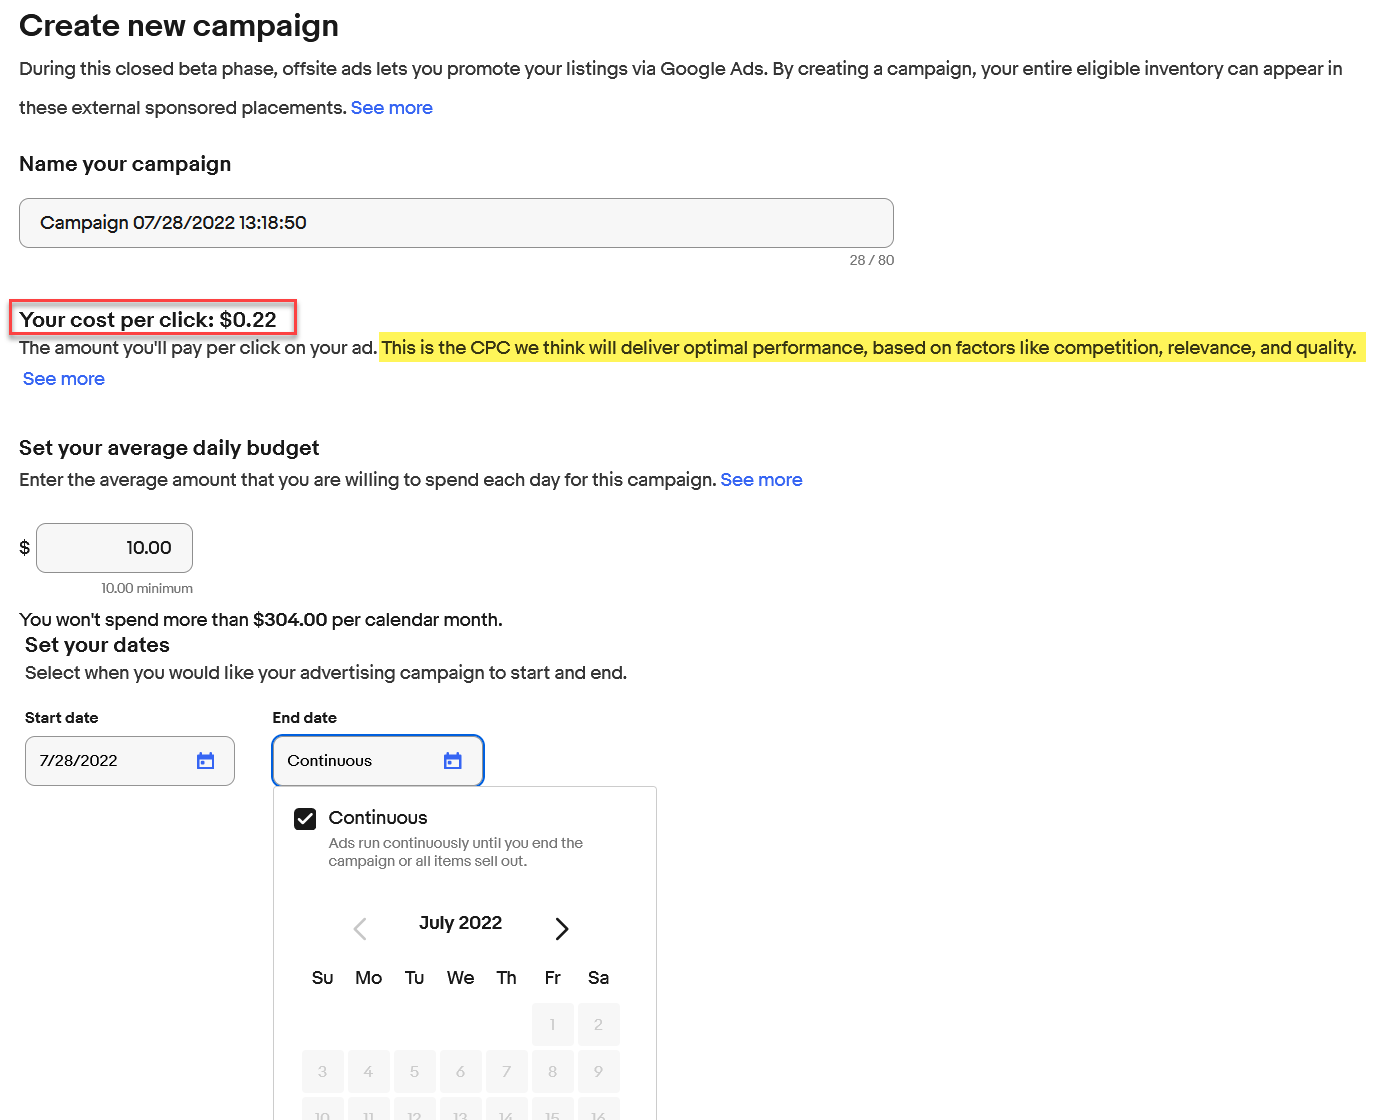1376x1120 pixels.
Task: Uncheck the Continuous checkbox
Action: pos(305,819)
